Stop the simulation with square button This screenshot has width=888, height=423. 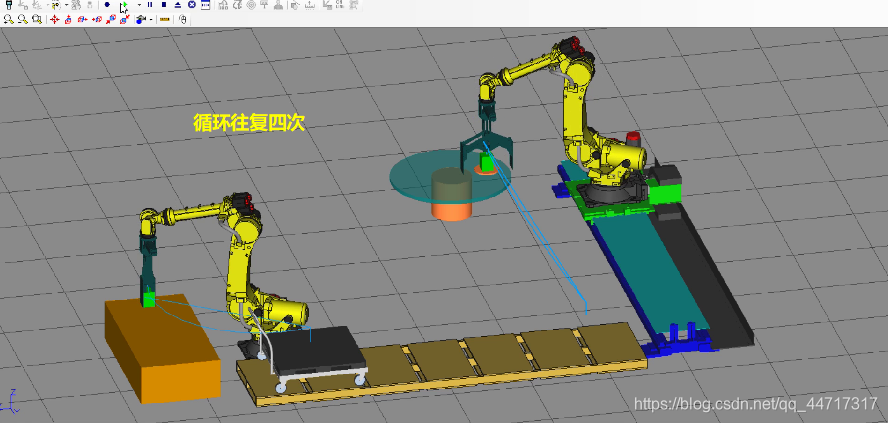tap(164, 5)
